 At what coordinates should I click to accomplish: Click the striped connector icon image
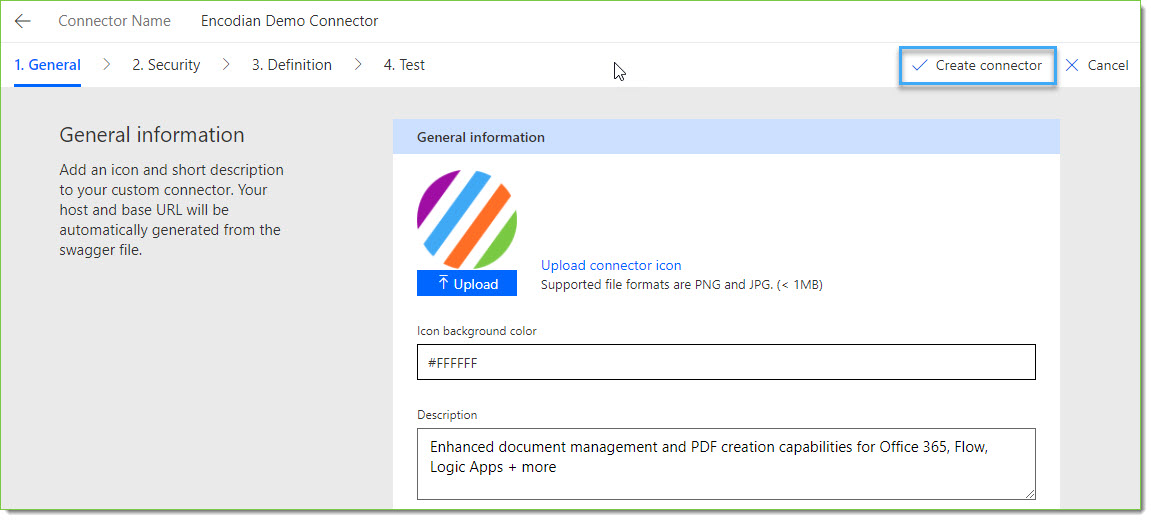[467, 219]
